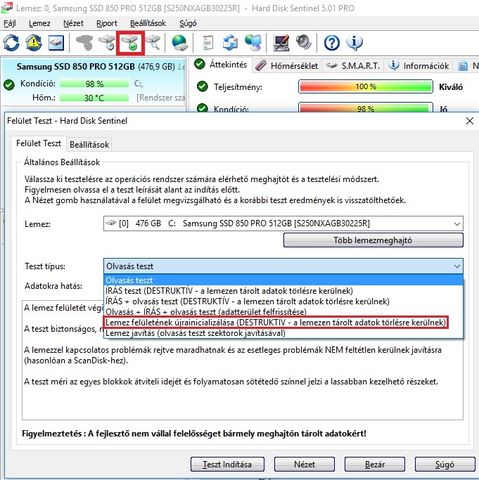Viewport: 479px width, 480px height.
Task: Click the Hőm. 30 °C temperature bar
Action: click(x=94, y=98)
